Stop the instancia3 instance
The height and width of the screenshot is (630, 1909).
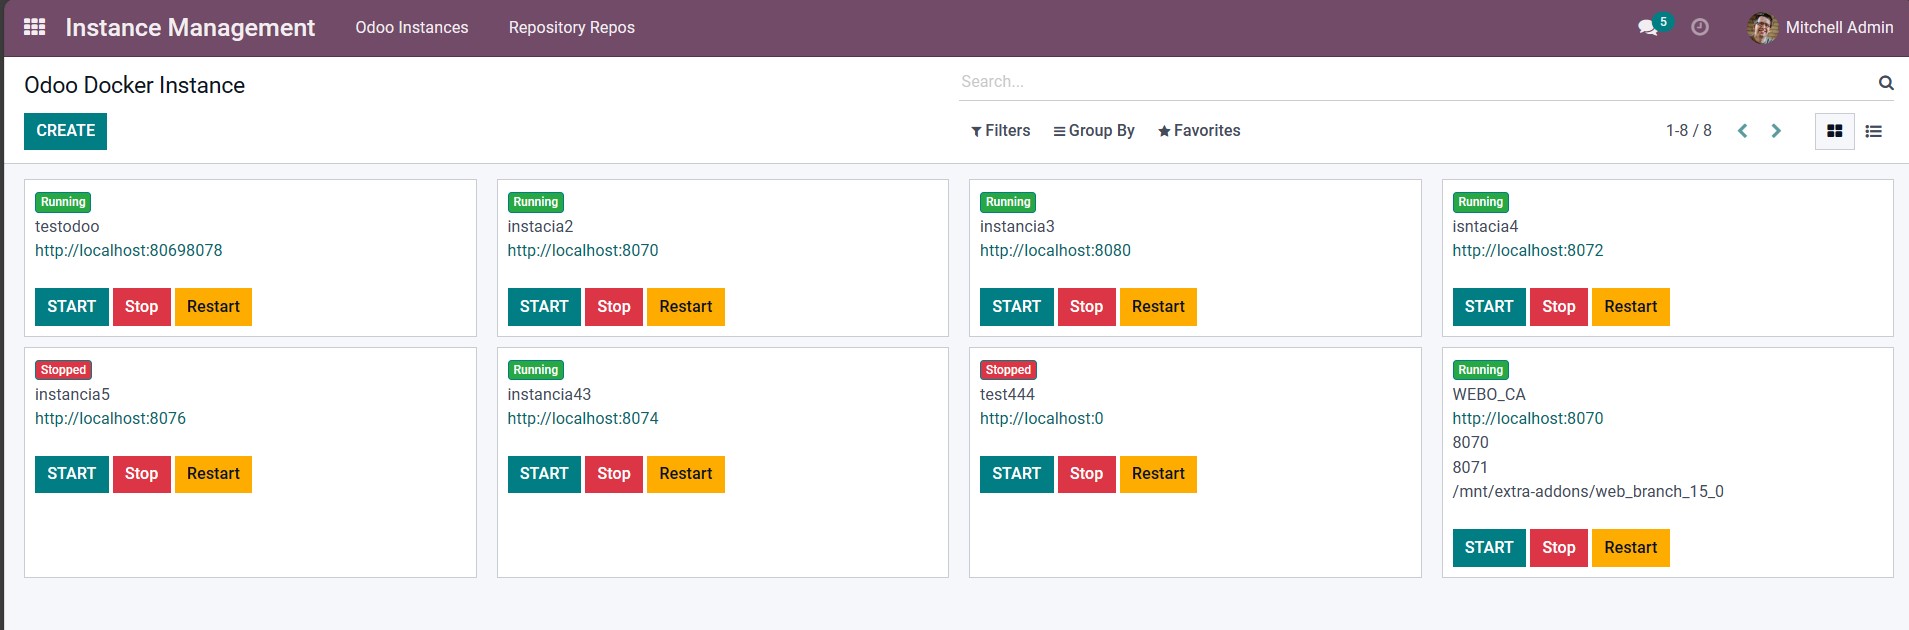click(x=1087, y=307)
